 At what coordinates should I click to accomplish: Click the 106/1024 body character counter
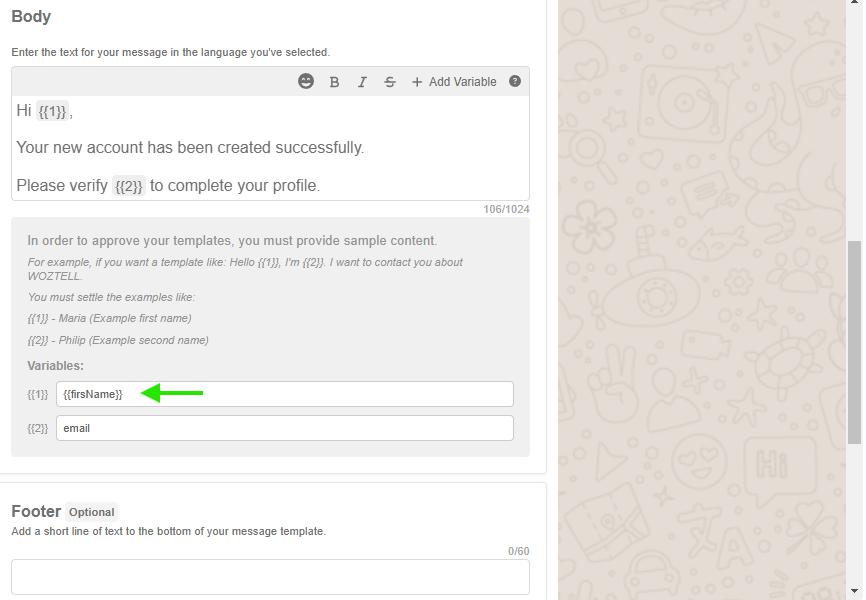pyautogui.click(x=507, y=210)
